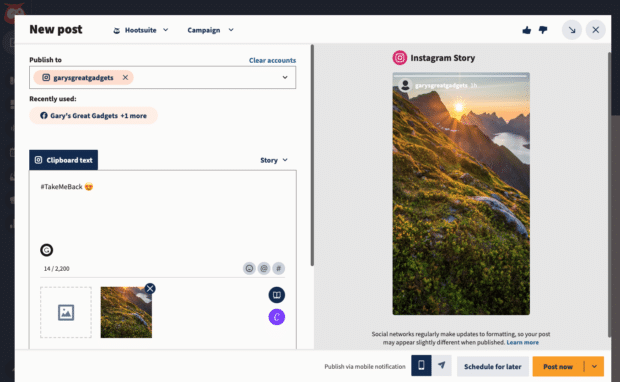Select the uploaded mountain image thumbnail
The width and height of the screenshot is (620, 382).
(126, 312)
